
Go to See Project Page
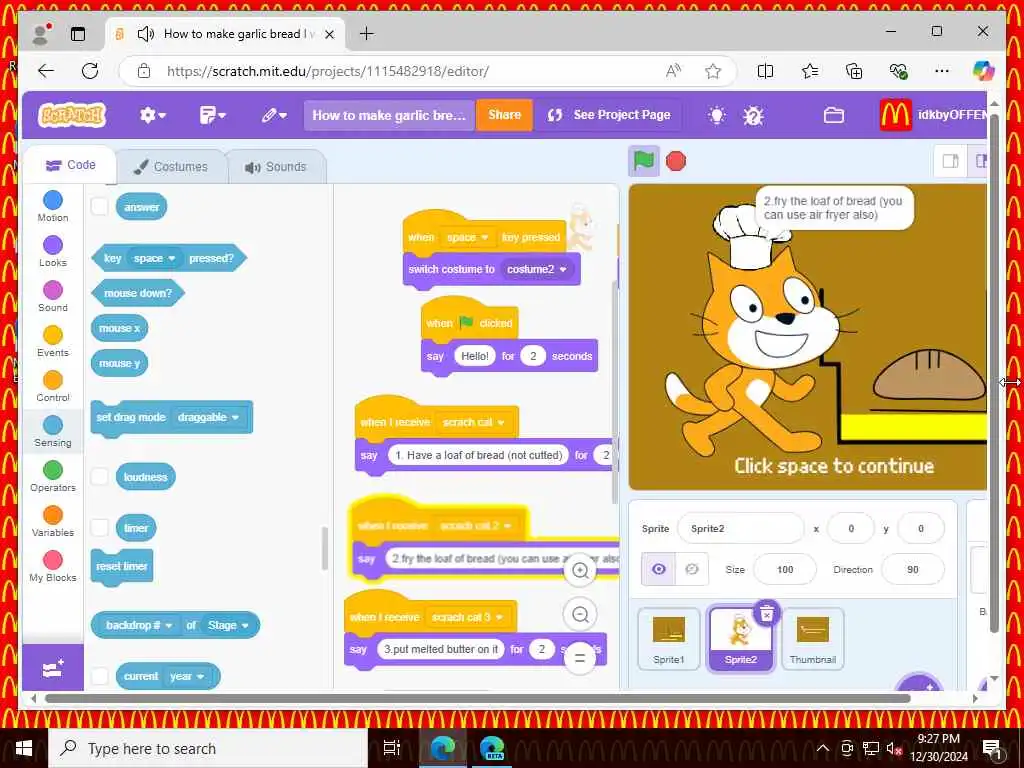[609, 115]
